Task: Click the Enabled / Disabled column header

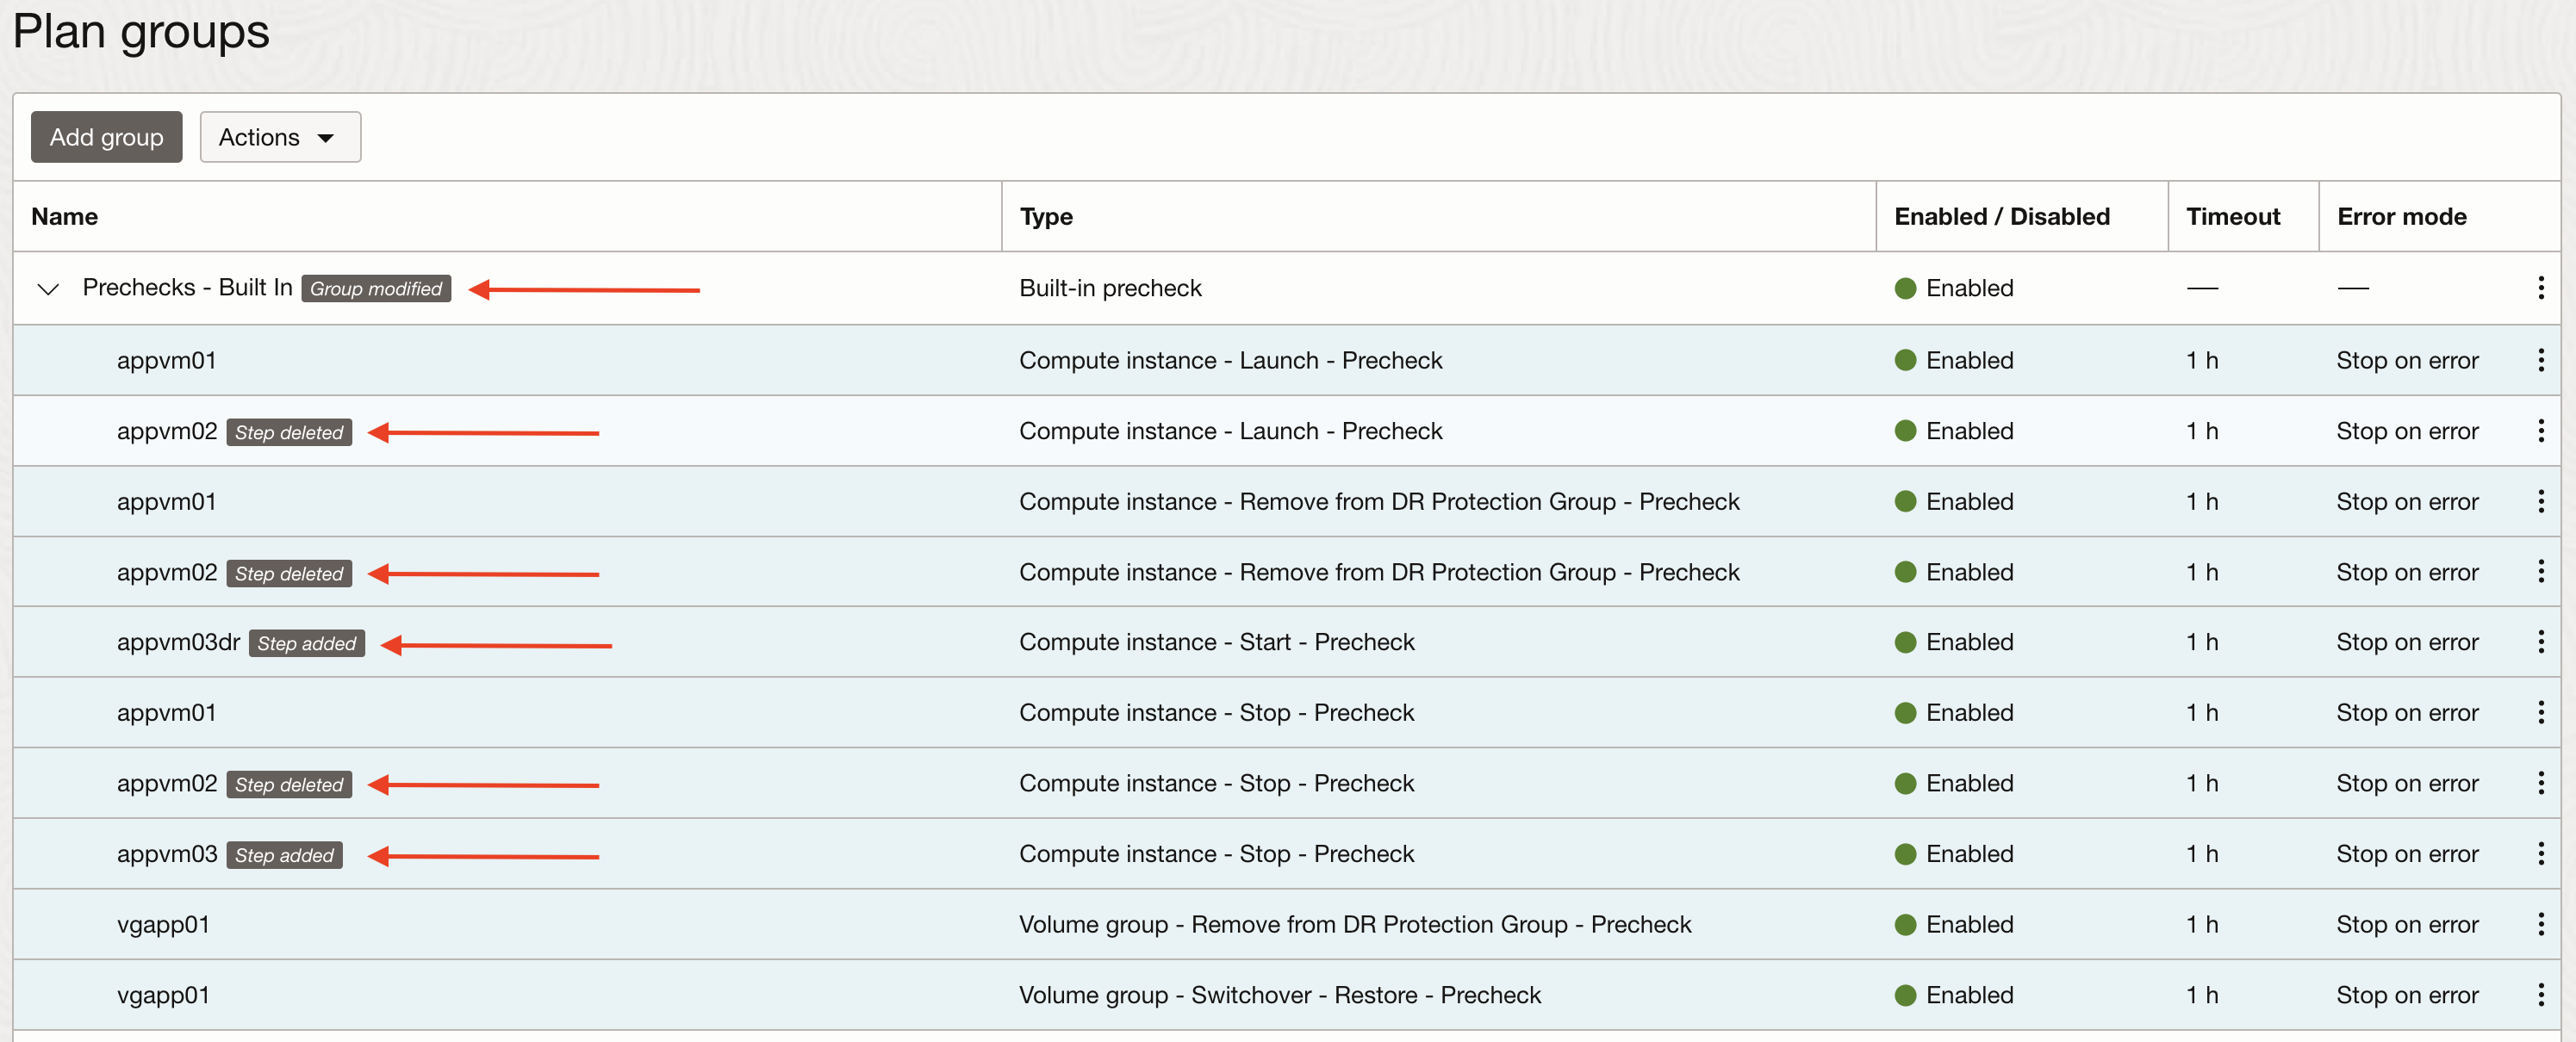Action: point(2002,216)
